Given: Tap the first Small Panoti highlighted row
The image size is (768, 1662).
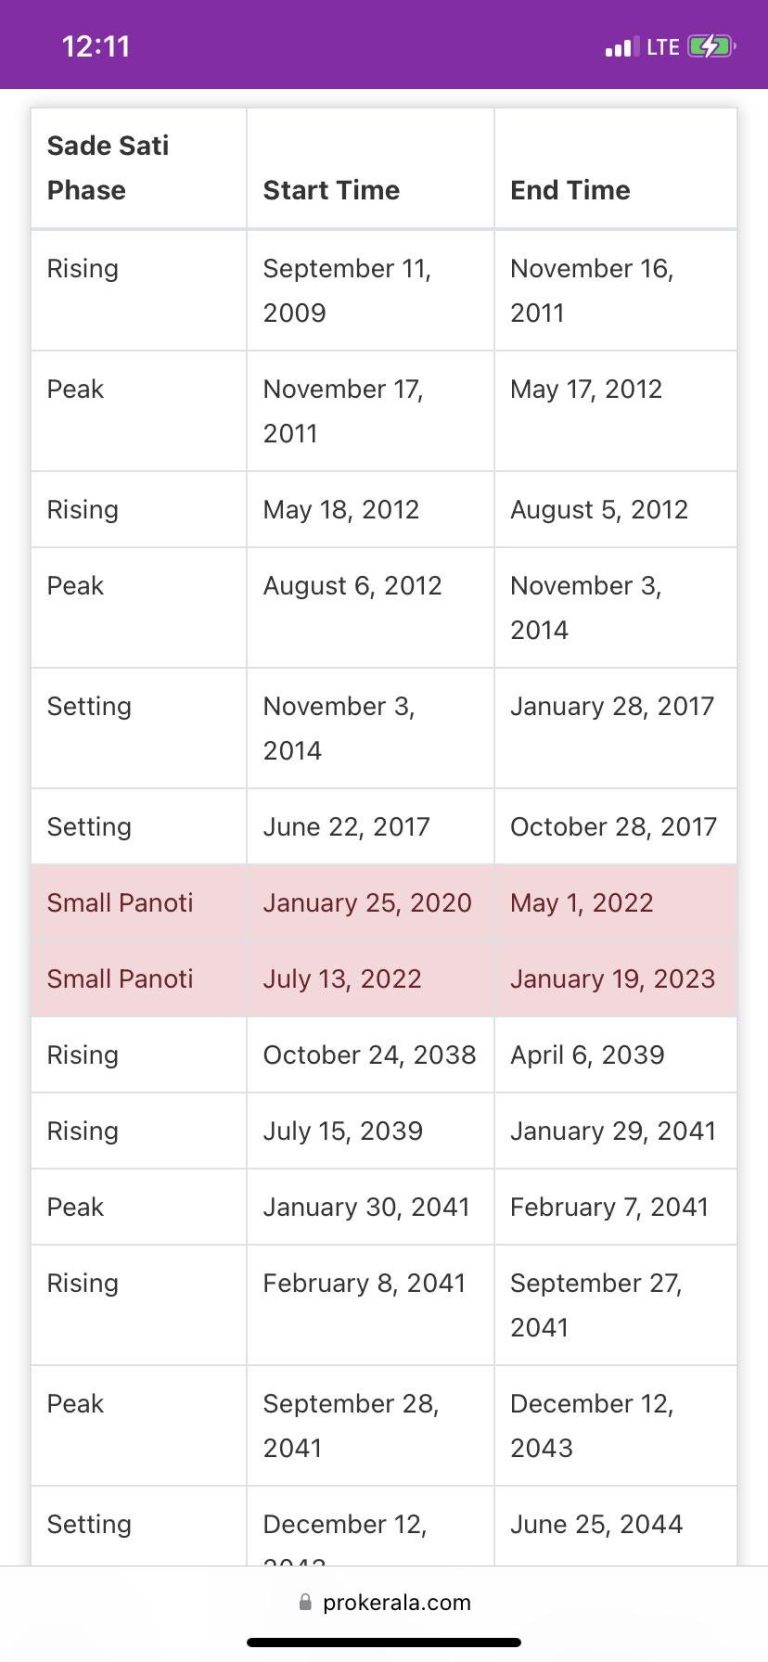Looking at the screenshot, I should 384,903.
